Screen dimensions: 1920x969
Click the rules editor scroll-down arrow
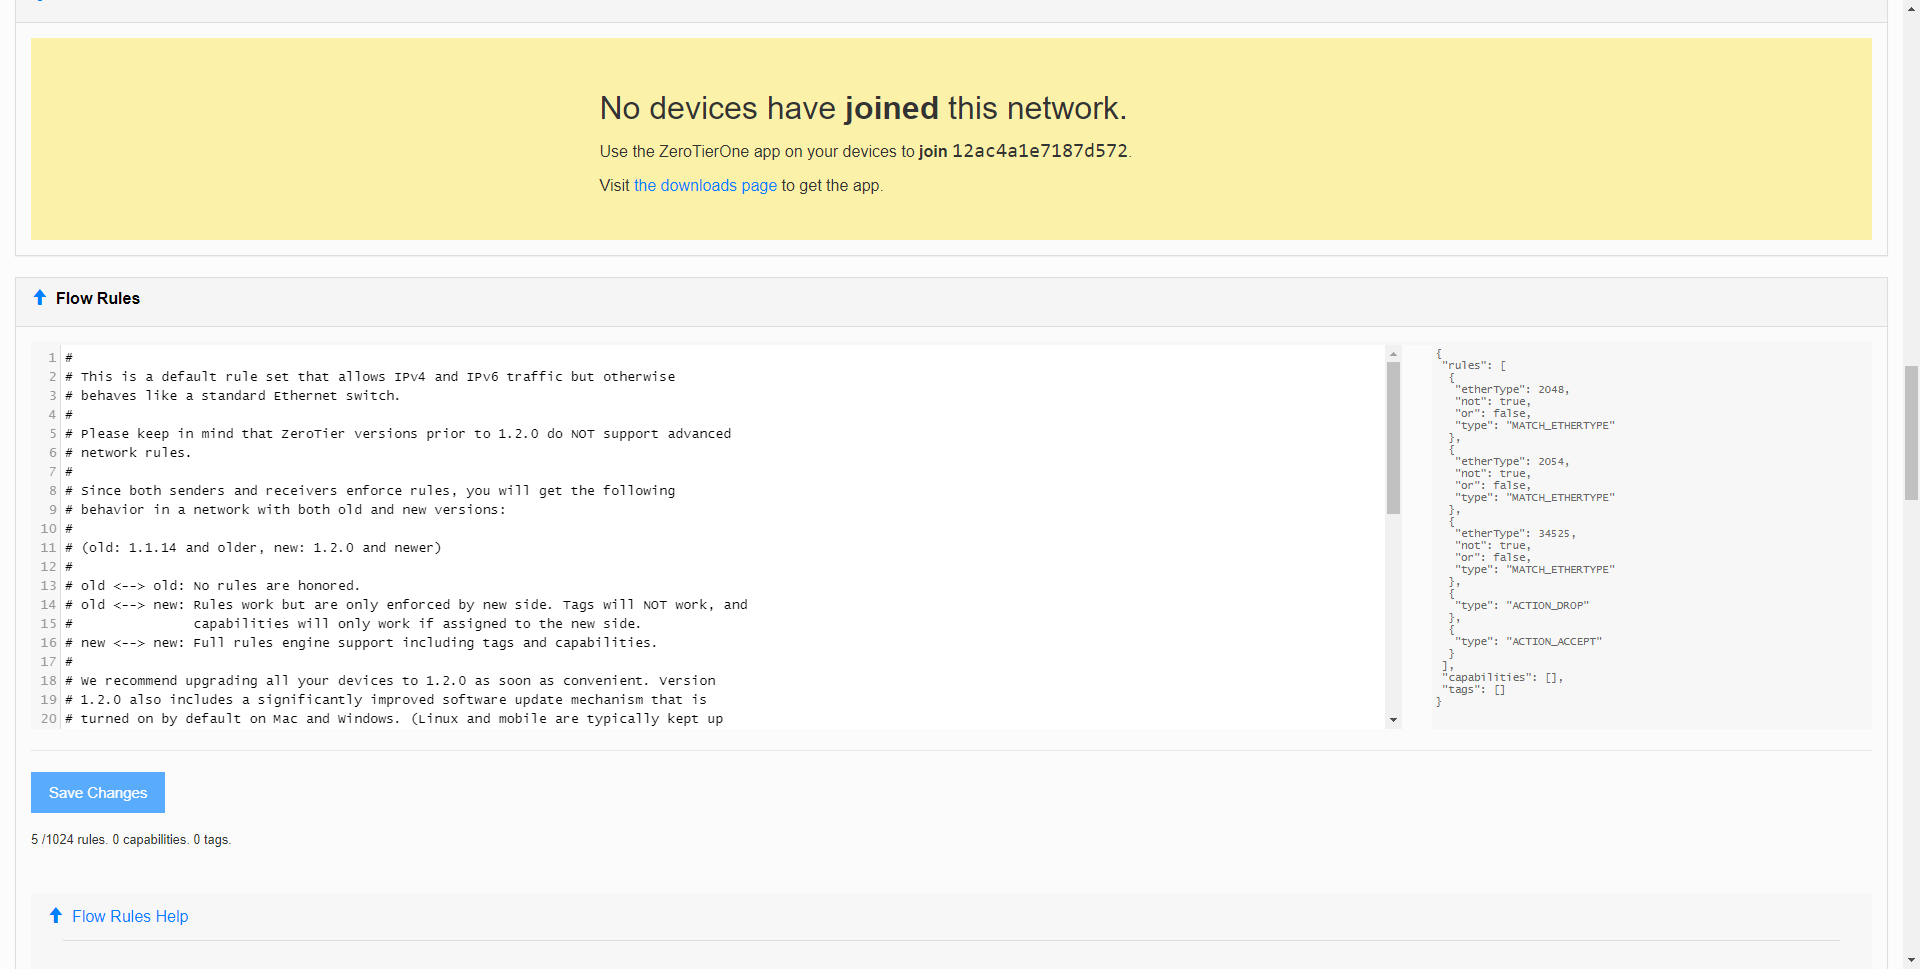point(1393,720)
